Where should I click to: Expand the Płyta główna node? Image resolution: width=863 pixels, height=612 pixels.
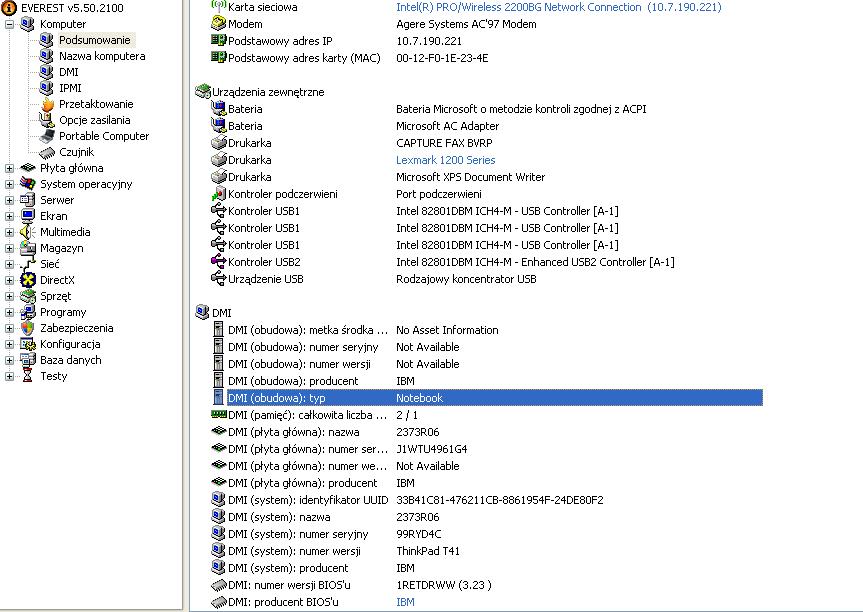[9, 168]
